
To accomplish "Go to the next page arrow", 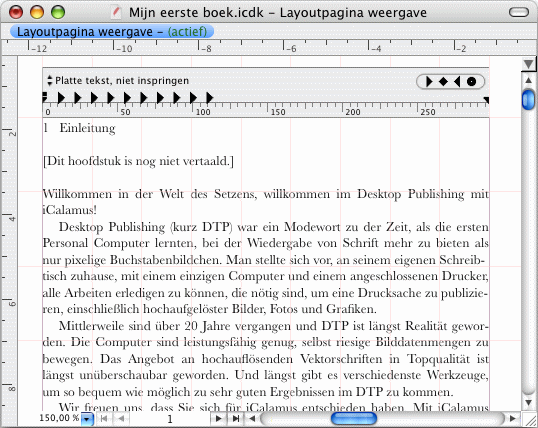I will click(x=218, y=418).
